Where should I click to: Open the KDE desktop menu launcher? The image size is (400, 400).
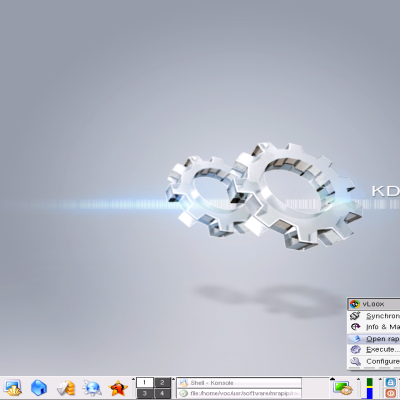[x=13, y=388]
